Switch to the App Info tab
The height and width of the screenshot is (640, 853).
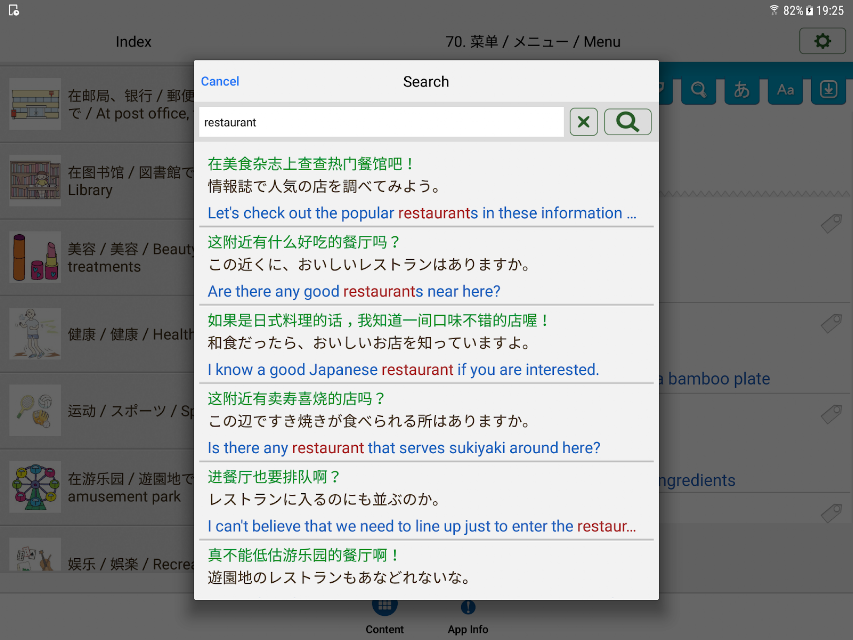coord(468,618)
